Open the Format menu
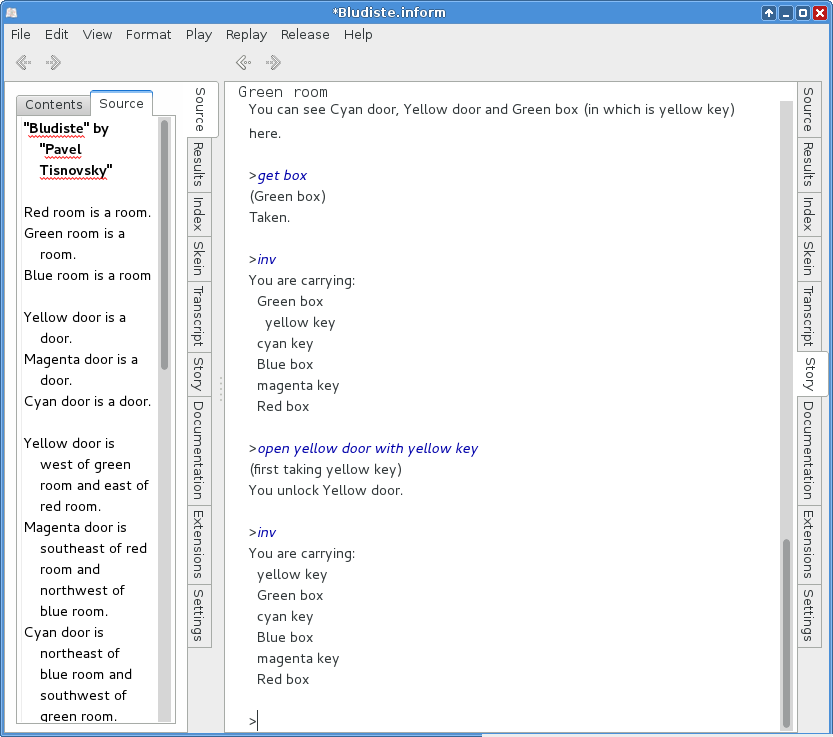Image resolution: width=833 pixels, height=737 pixels. 148,34
